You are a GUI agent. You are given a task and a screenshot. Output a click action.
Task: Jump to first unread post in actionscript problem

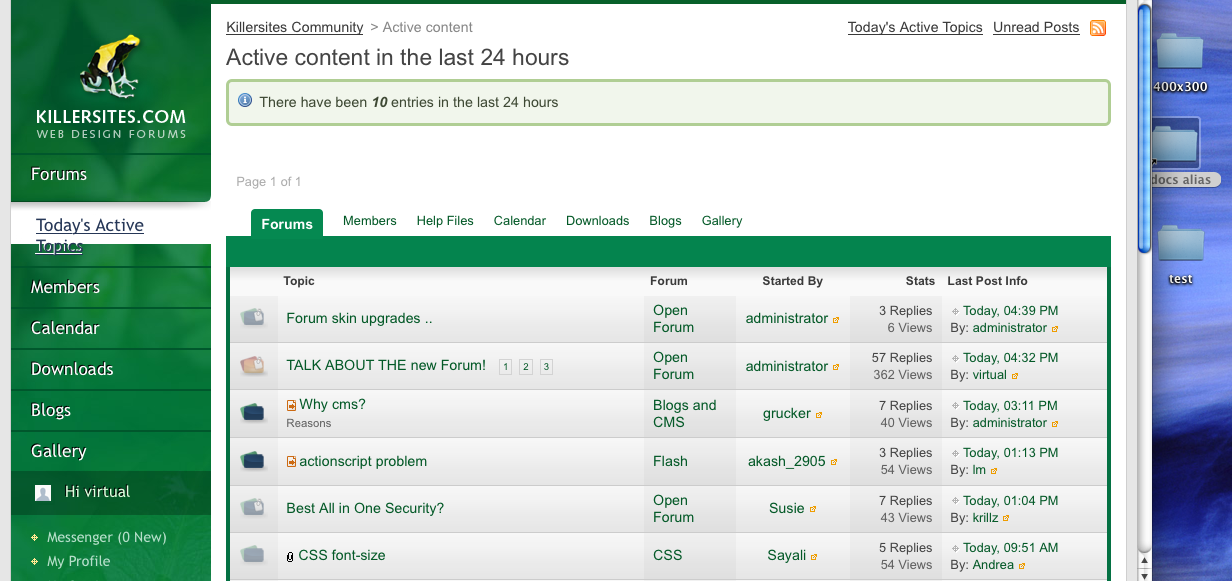[x=291, y=462]
